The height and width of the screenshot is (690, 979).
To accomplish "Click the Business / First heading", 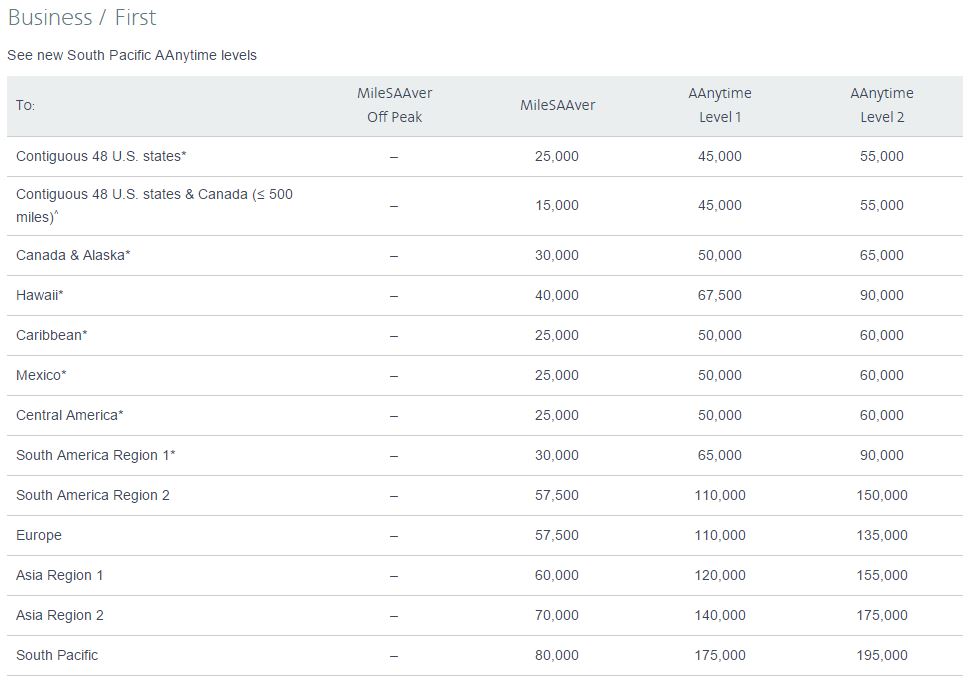I will point(82,17).
